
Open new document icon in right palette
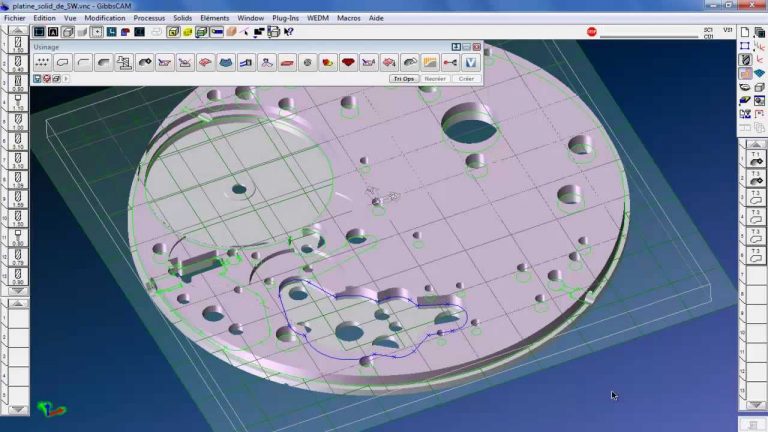coord(745,32)
